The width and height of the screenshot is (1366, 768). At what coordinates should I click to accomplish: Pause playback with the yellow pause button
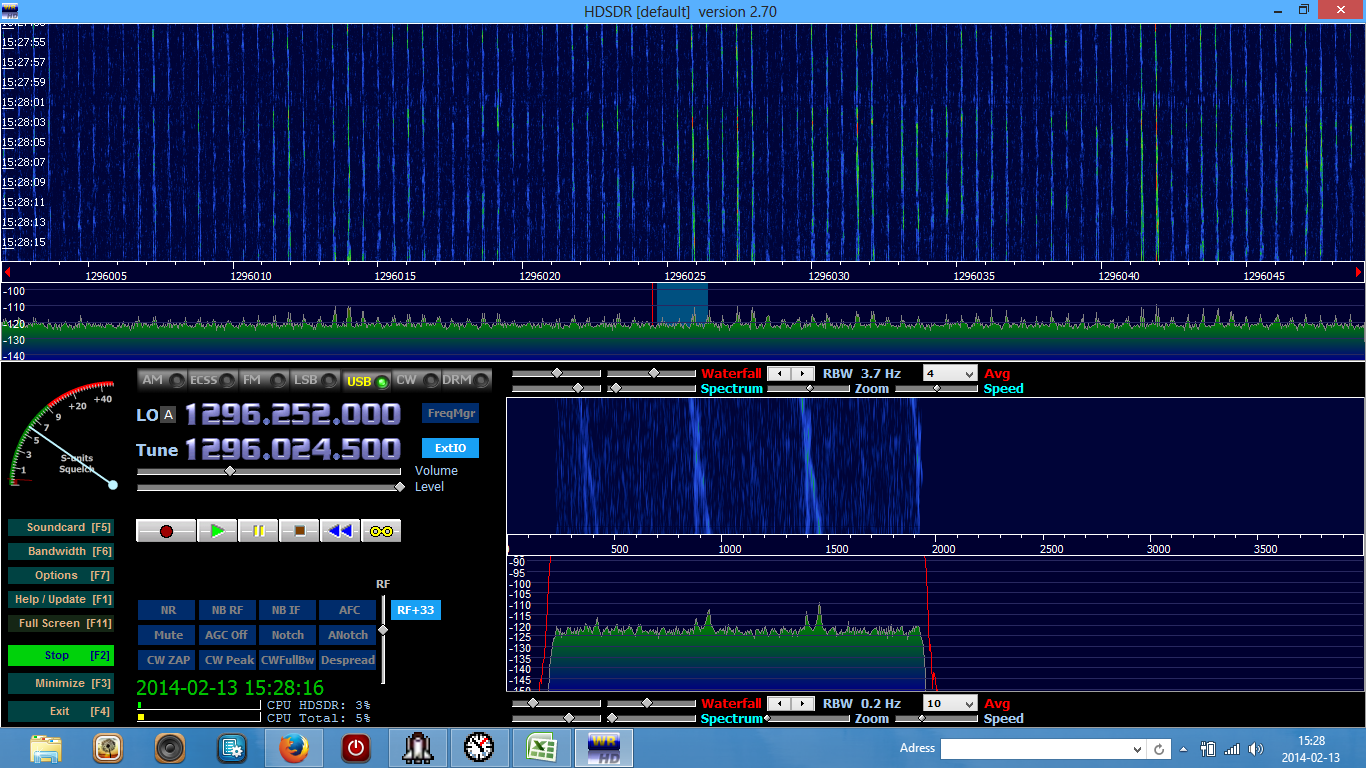258,531
